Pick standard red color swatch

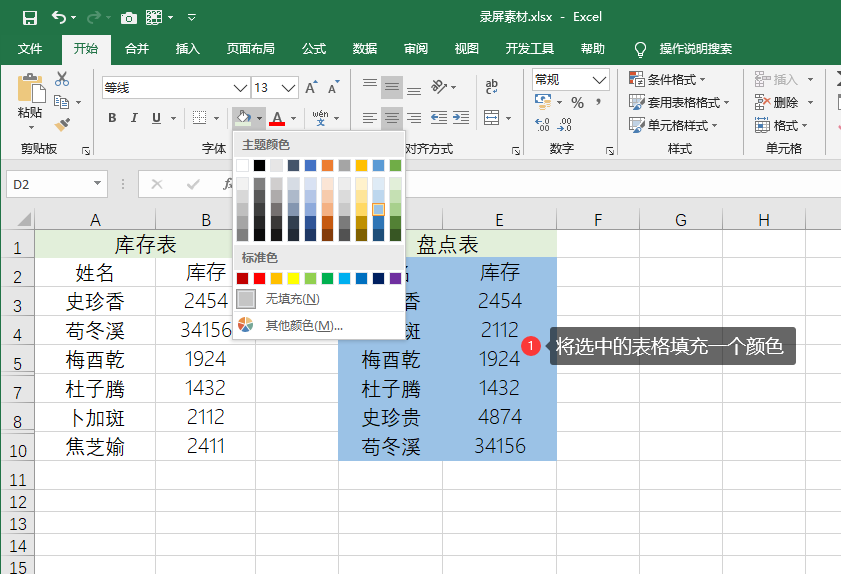pyautogui.click(x=260, y=278)
